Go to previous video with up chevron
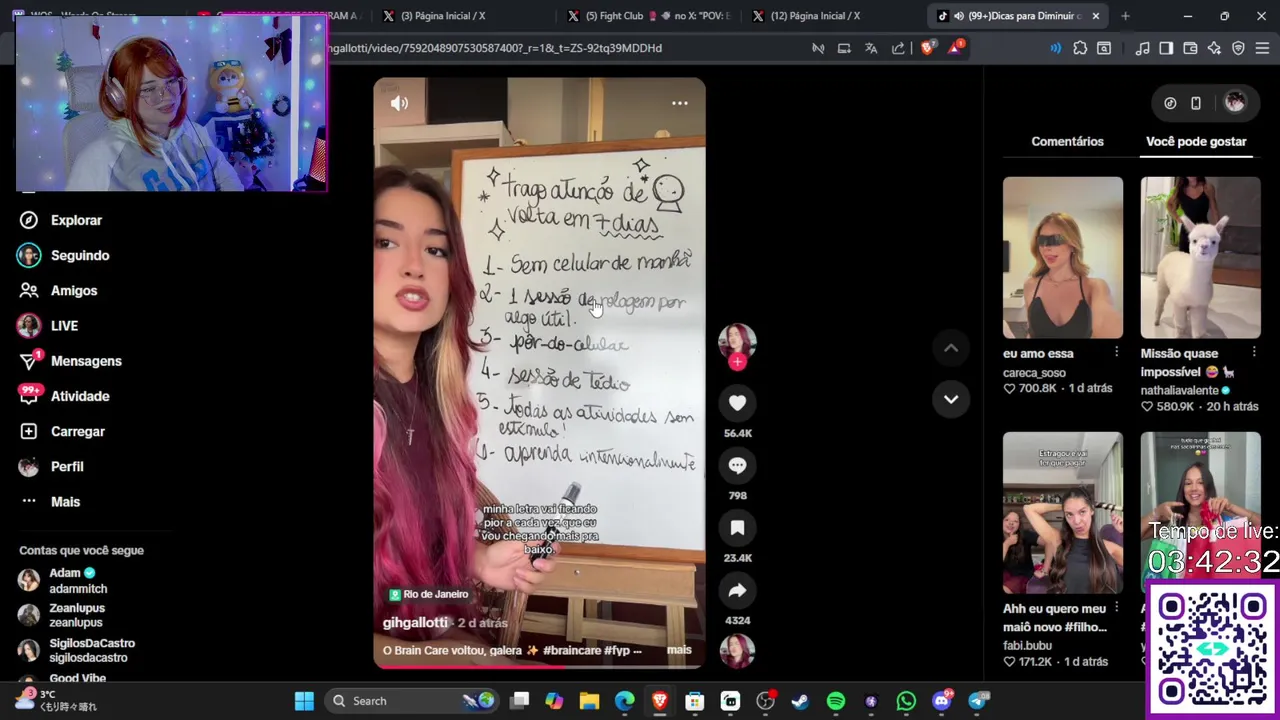Screen dimensions: 1280x720 coord(951,348)
